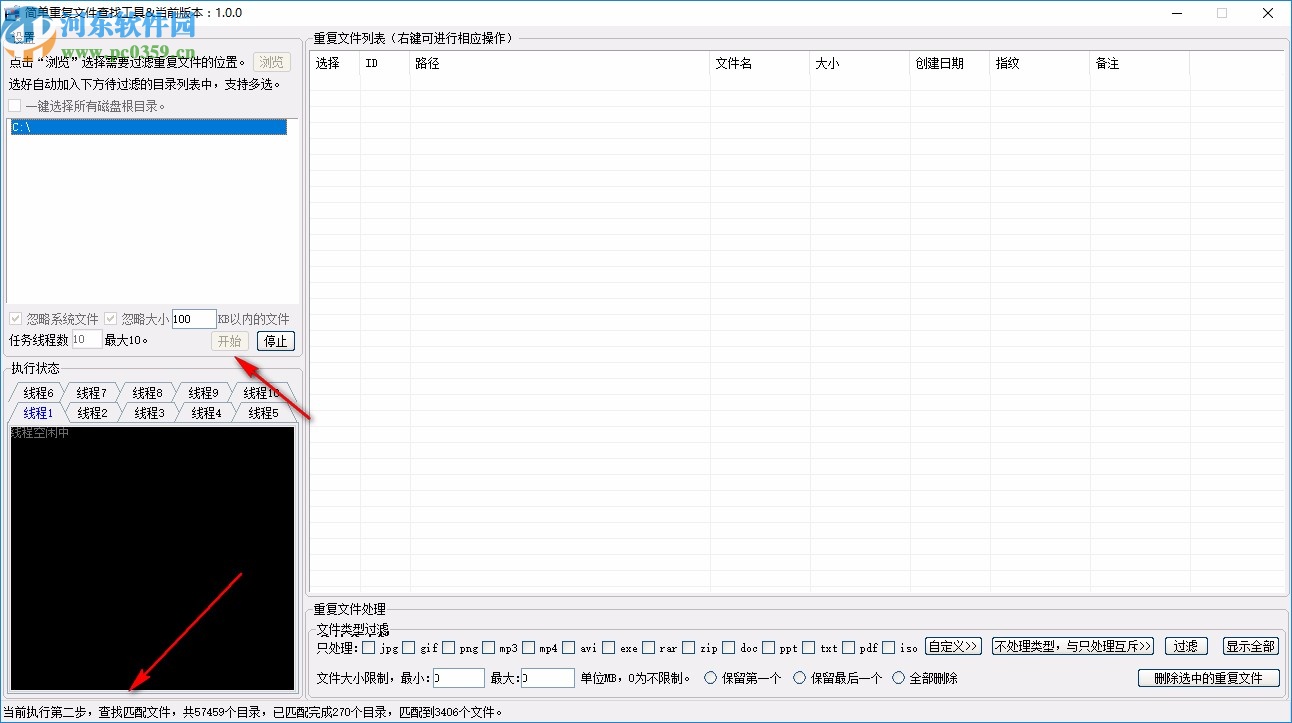
Task: Select the 保留最后一个 radio option
Action: click(800, 678)
